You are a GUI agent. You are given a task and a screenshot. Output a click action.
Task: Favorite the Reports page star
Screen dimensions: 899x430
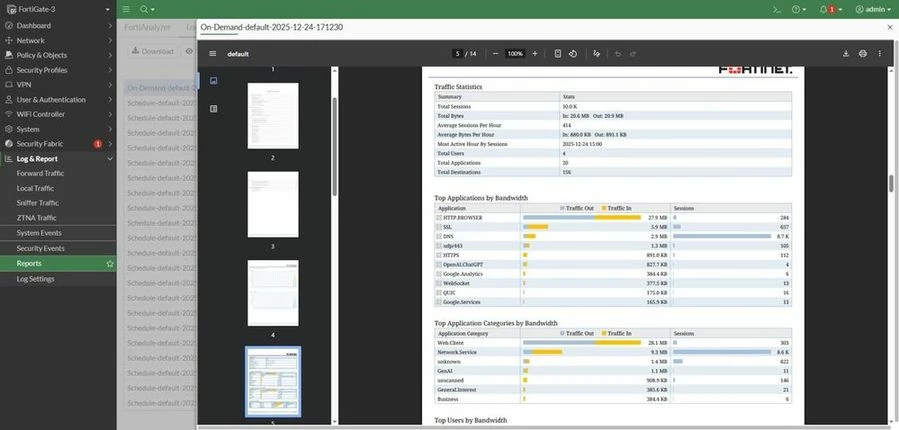110,264
